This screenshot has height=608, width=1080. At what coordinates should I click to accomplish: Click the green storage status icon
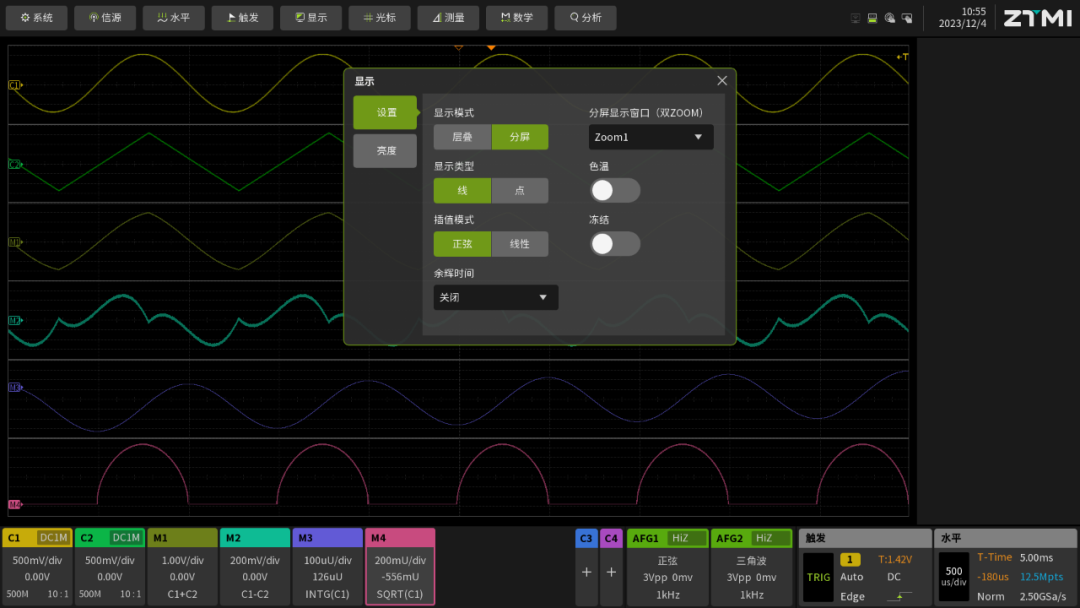point(872,18)
